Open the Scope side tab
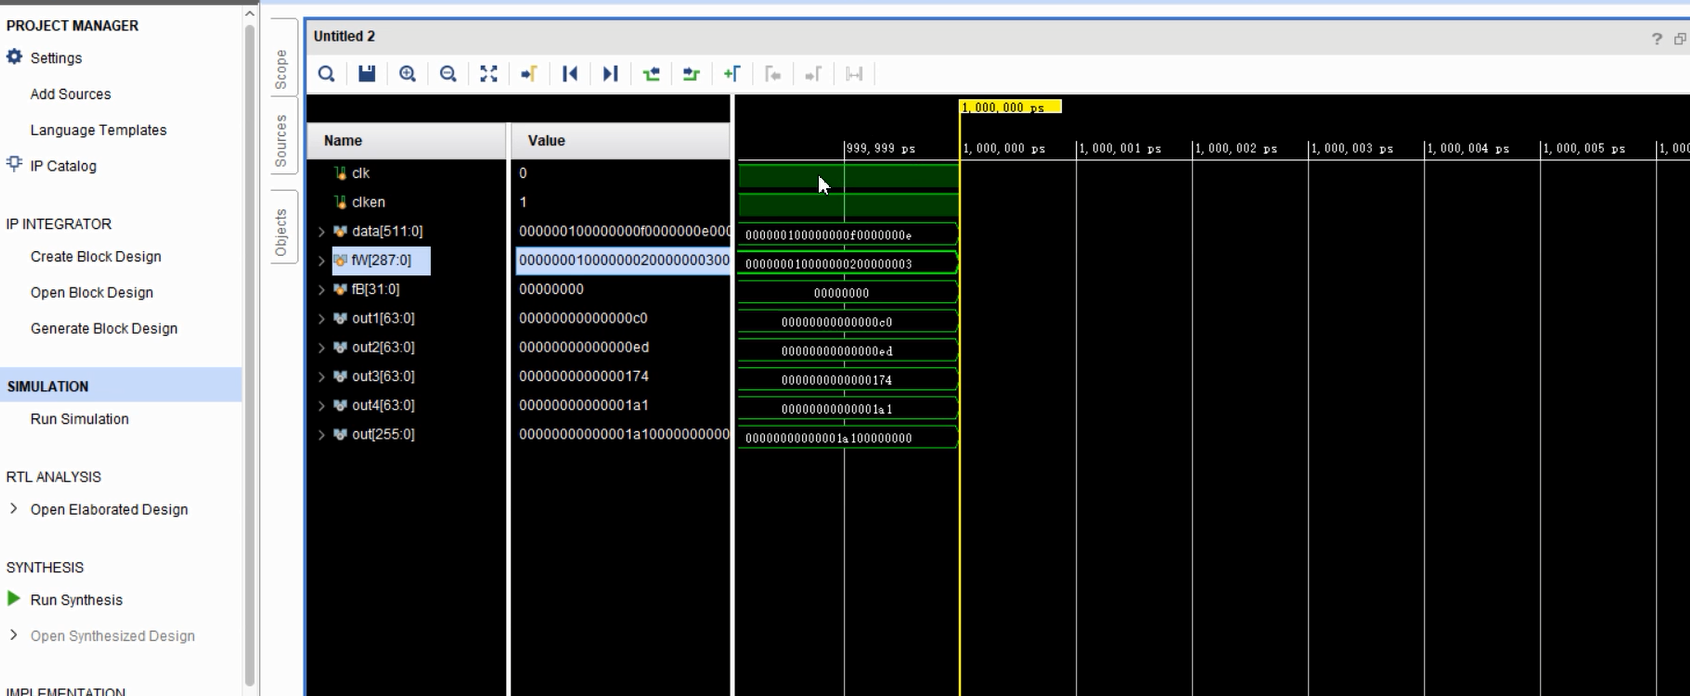Viewport: 1690px width, 696px height. coord(282,69)
